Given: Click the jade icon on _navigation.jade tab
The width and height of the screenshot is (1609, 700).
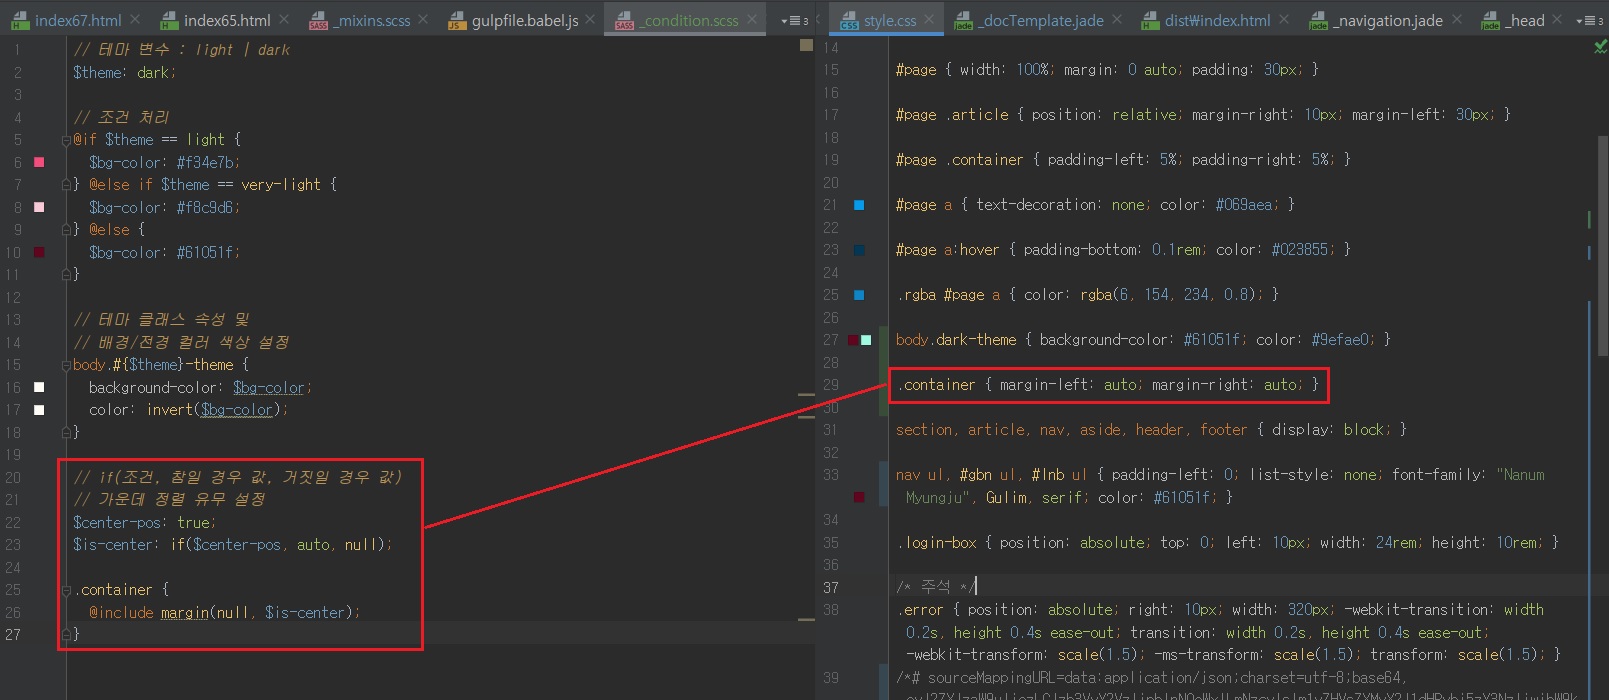Looking at the screenshot, I should click(x=1319, y=20).
